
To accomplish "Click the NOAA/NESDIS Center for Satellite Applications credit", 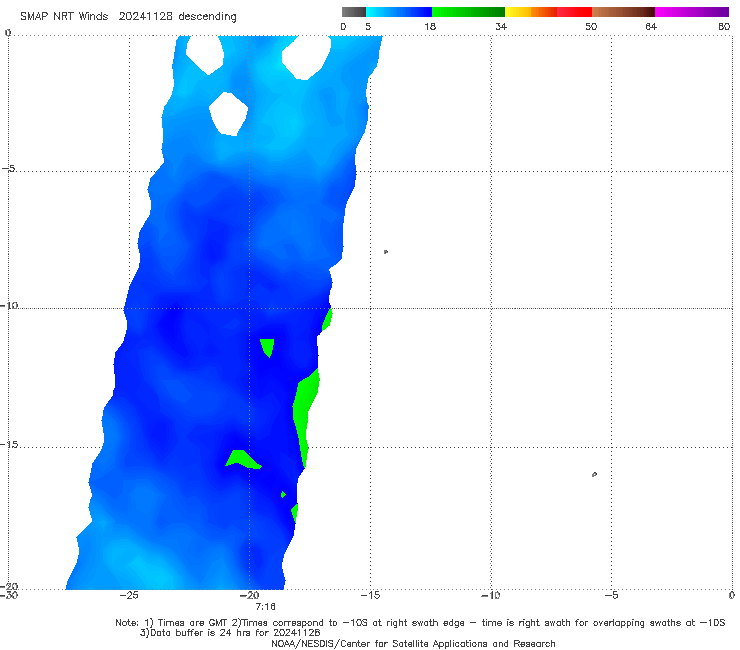I will point(413,643).
